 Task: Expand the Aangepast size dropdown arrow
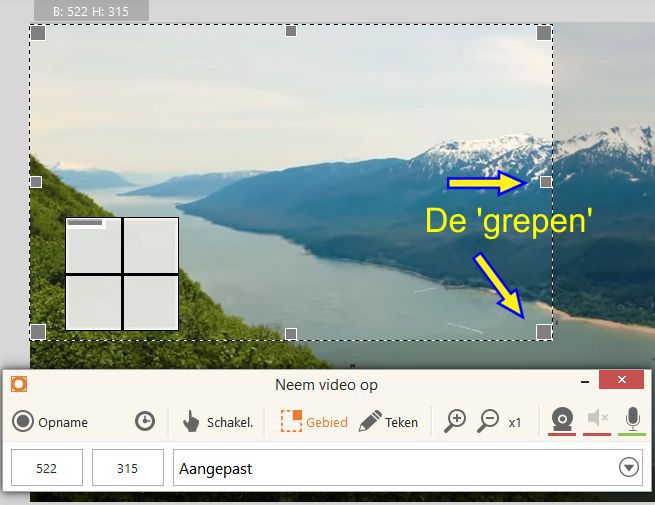629,467
